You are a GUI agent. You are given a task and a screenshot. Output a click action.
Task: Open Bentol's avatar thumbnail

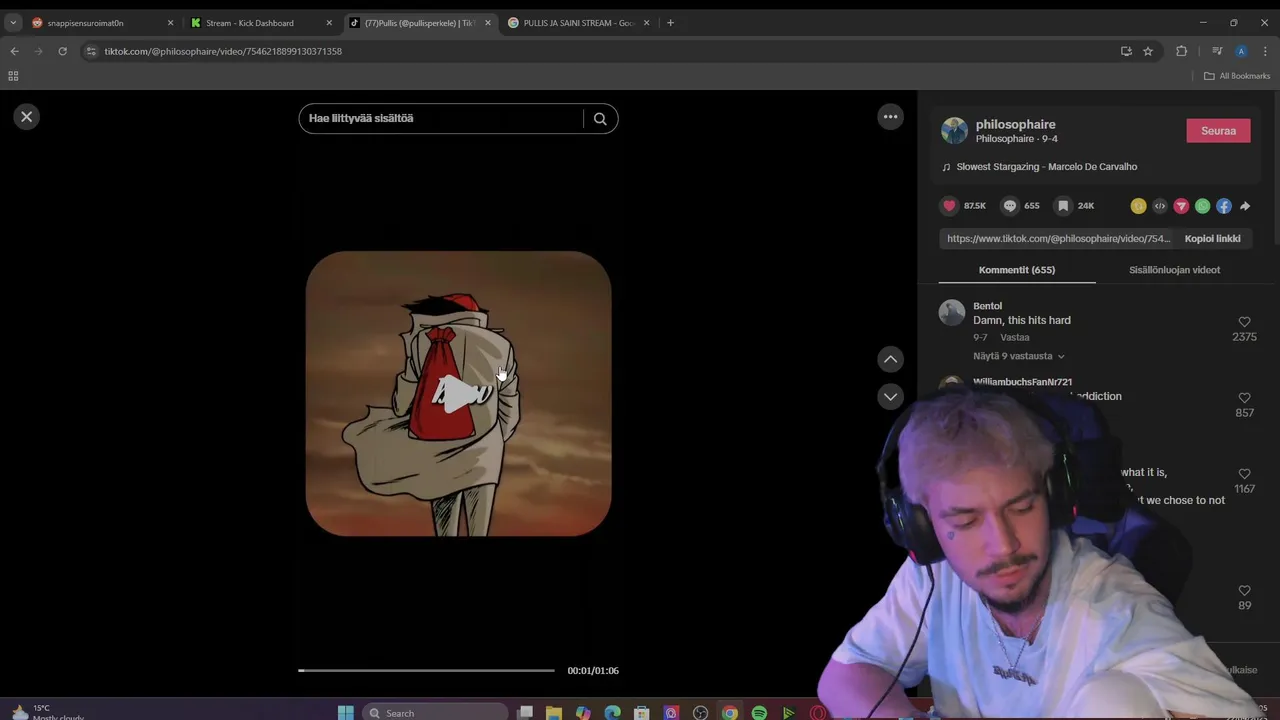pos(951,313)
